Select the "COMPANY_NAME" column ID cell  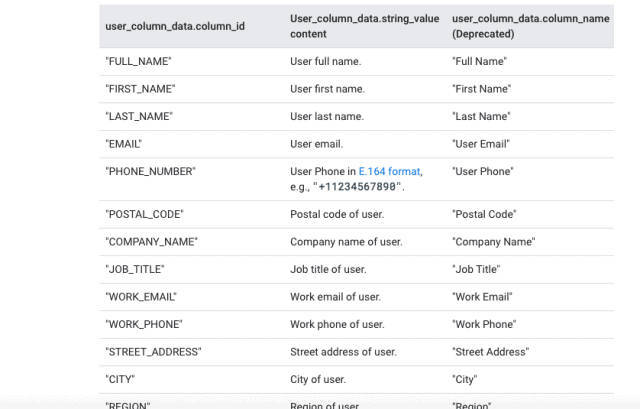[x=151, y=242]
